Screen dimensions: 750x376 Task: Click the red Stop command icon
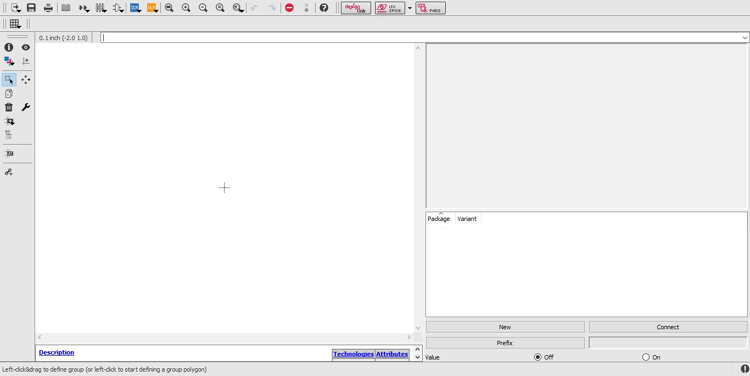point(289,8)
